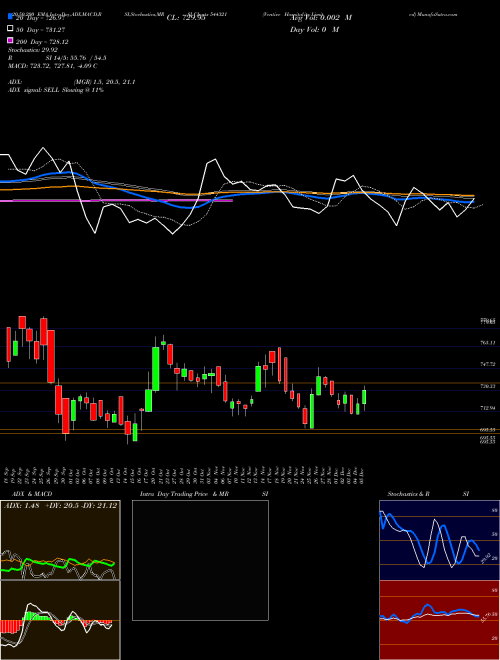500x660 pixels.
Task: Click the tall green candle near 20 Oct
Action: 156,369
